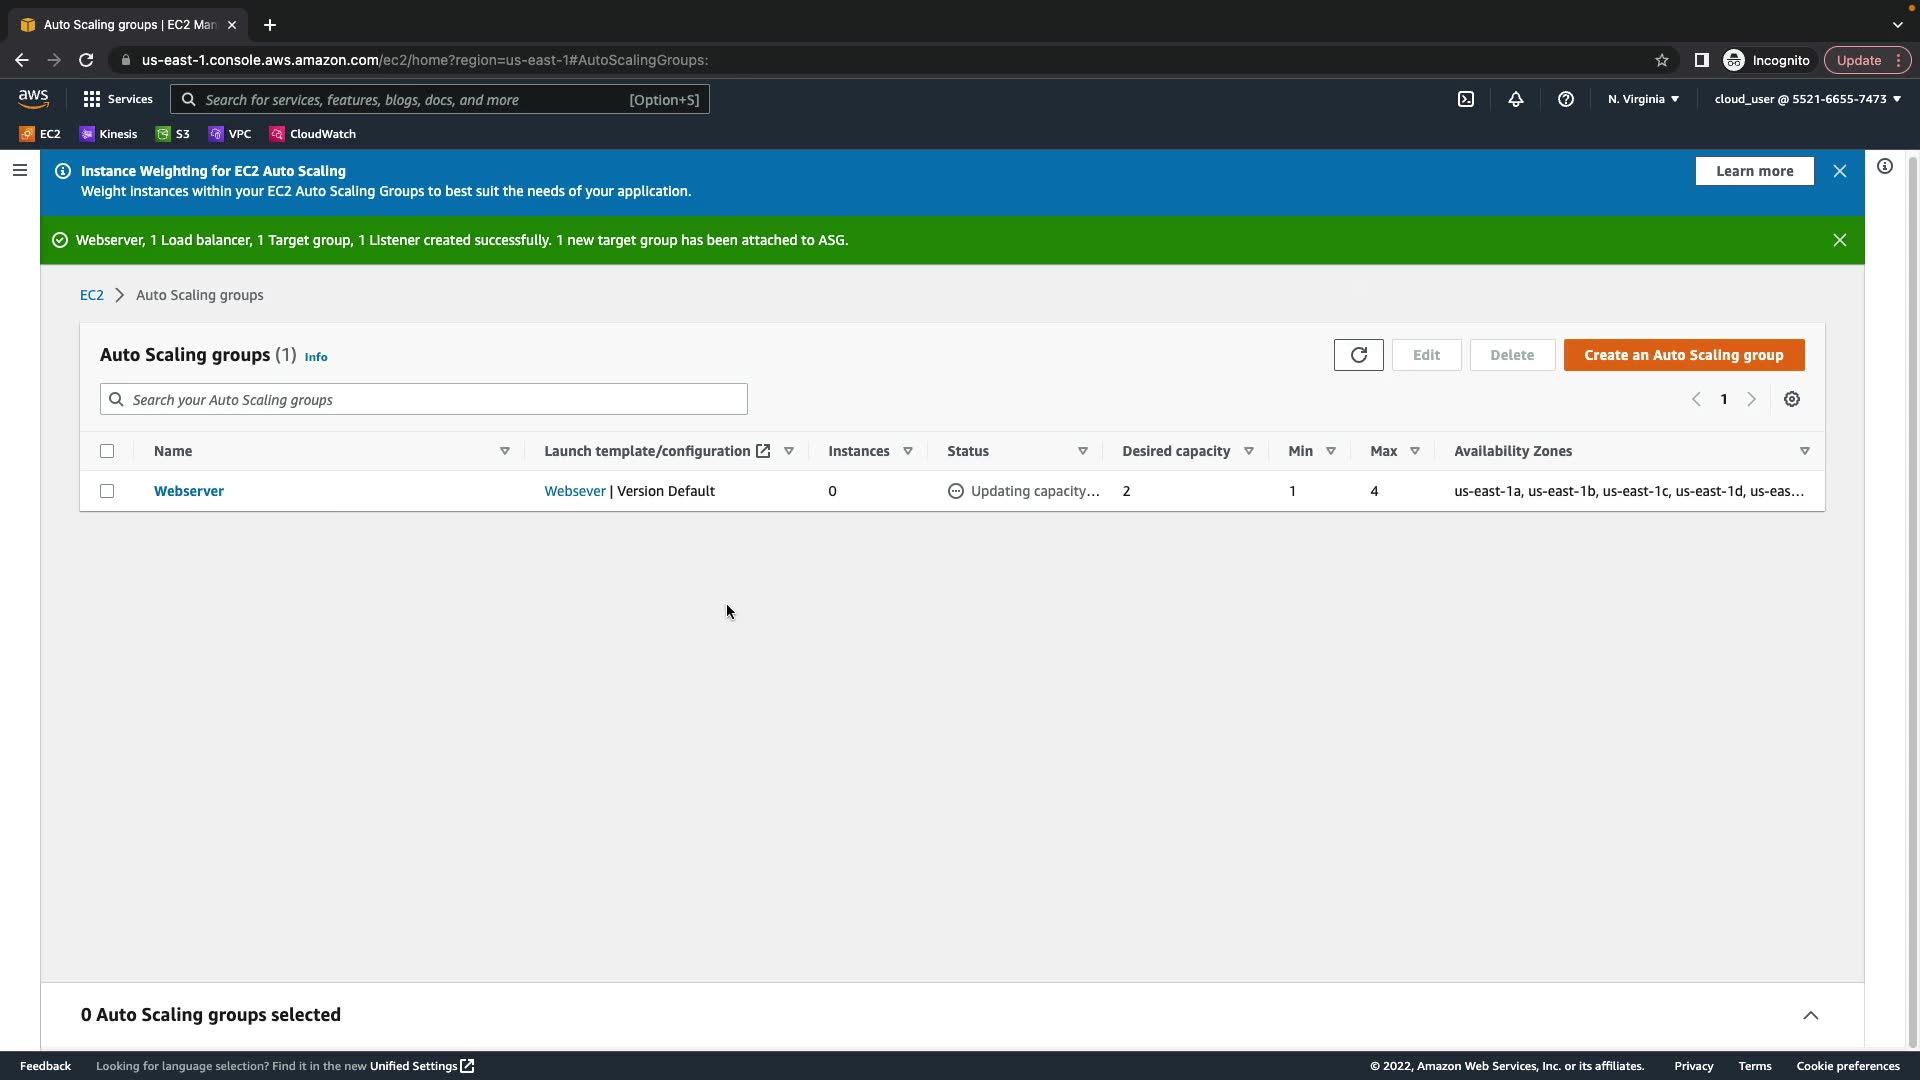Click Create an Auto Scaling group
Image resolution: width=1920 pixels, height=1080 pixels.
coord(1683,355)
